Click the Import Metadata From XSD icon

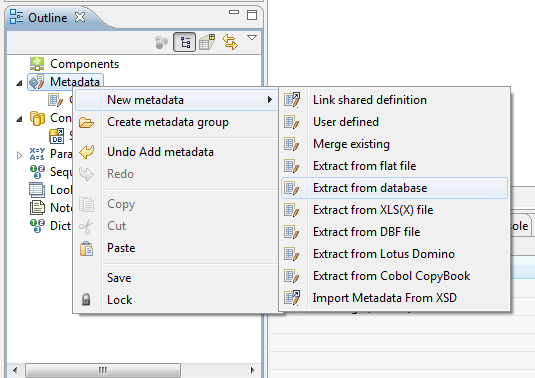pos(292,297)
